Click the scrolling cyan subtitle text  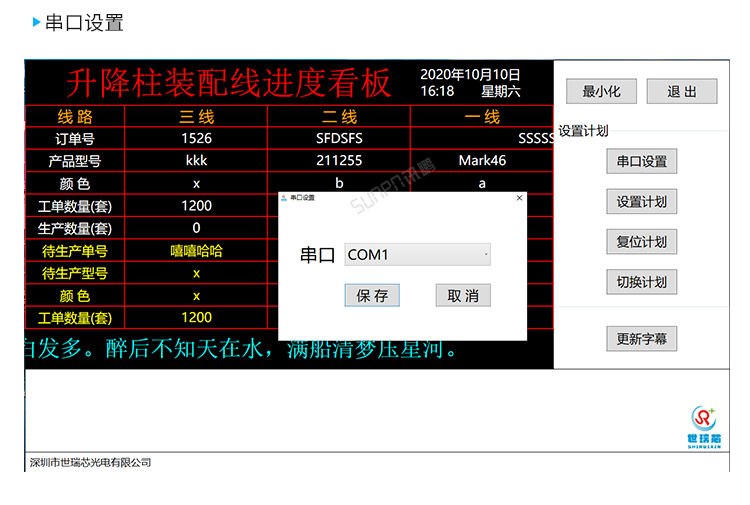coord(240,350)
